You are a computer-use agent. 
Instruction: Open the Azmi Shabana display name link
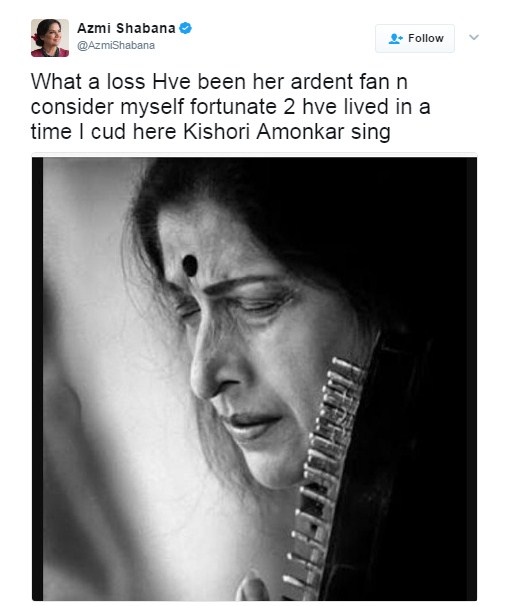(126, 28)
